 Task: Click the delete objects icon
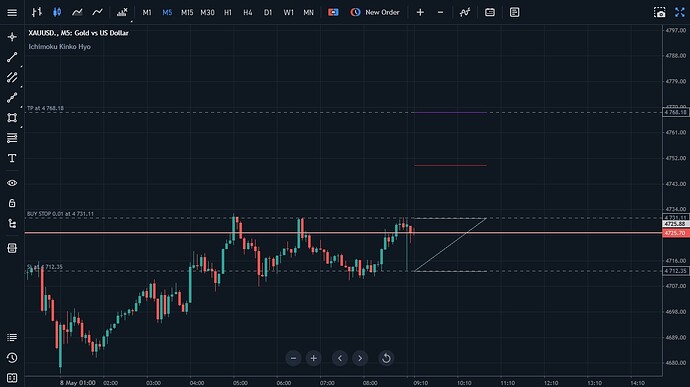(12, 248)
